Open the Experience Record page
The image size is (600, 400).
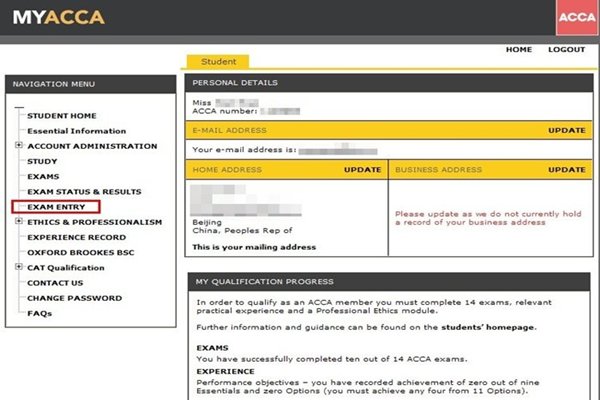[76, 237]
